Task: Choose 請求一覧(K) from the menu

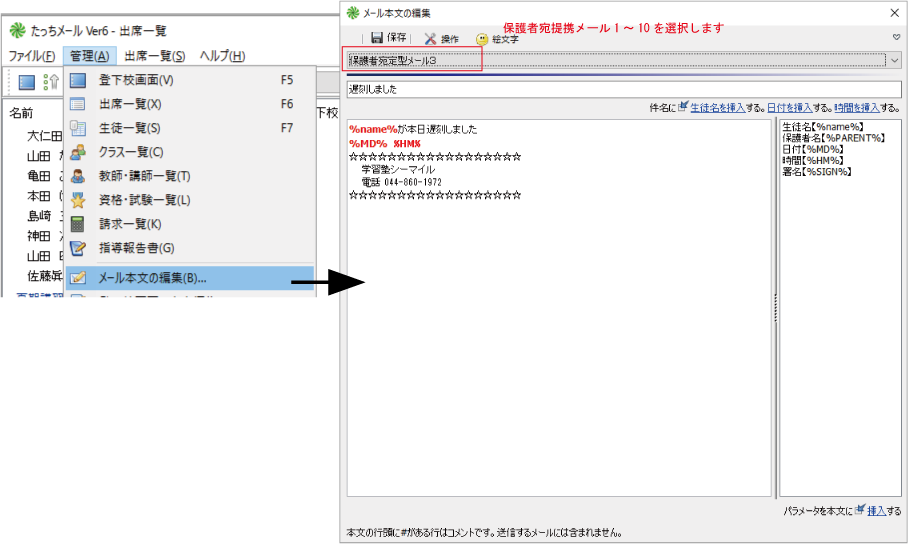Action: [190, 224]
